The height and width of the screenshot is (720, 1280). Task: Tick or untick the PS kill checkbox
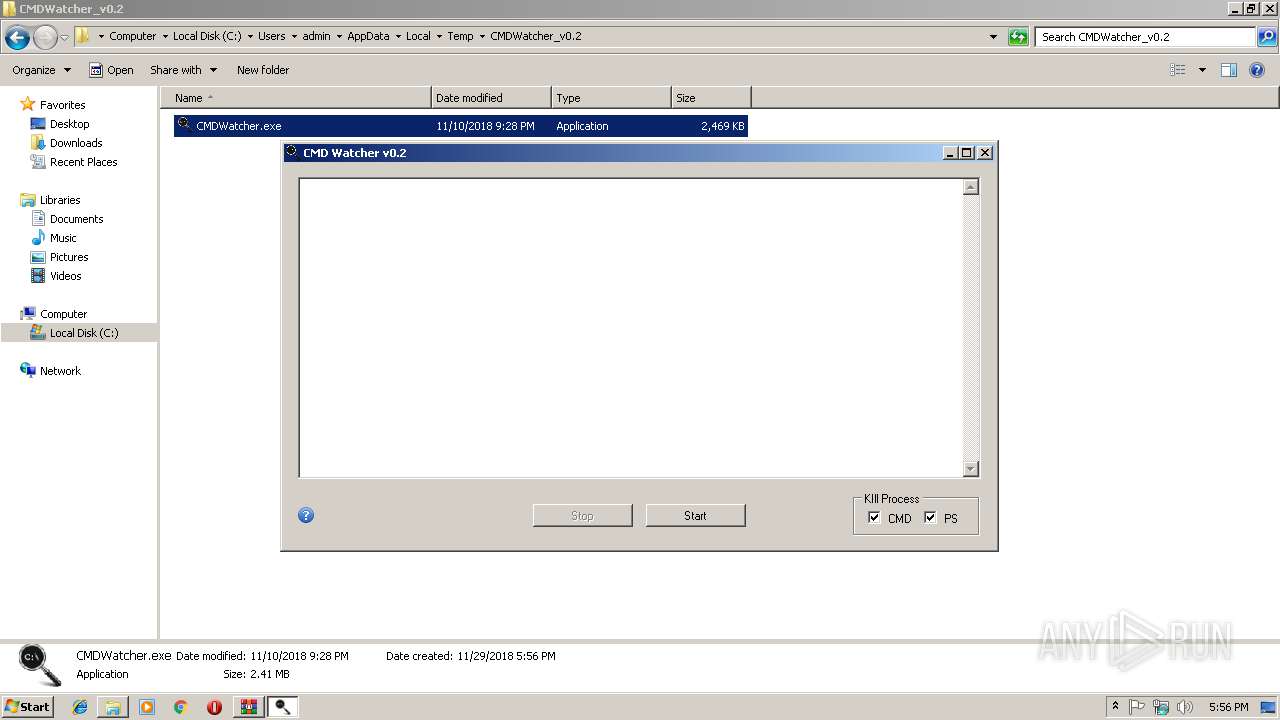pos(930,518)
